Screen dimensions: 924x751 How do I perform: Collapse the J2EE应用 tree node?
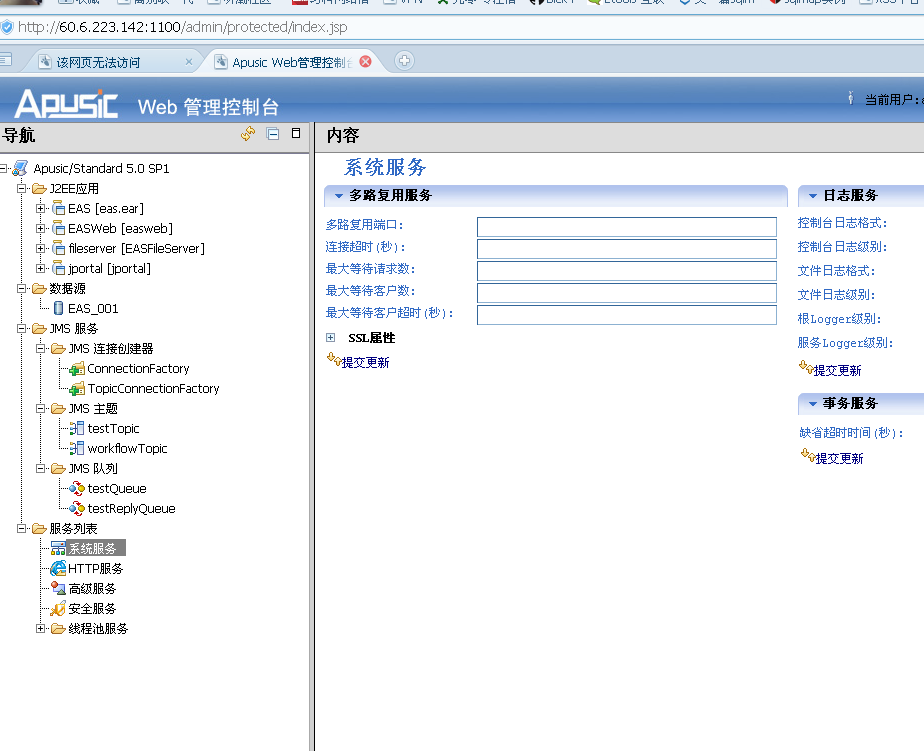[x=22, y=189]
